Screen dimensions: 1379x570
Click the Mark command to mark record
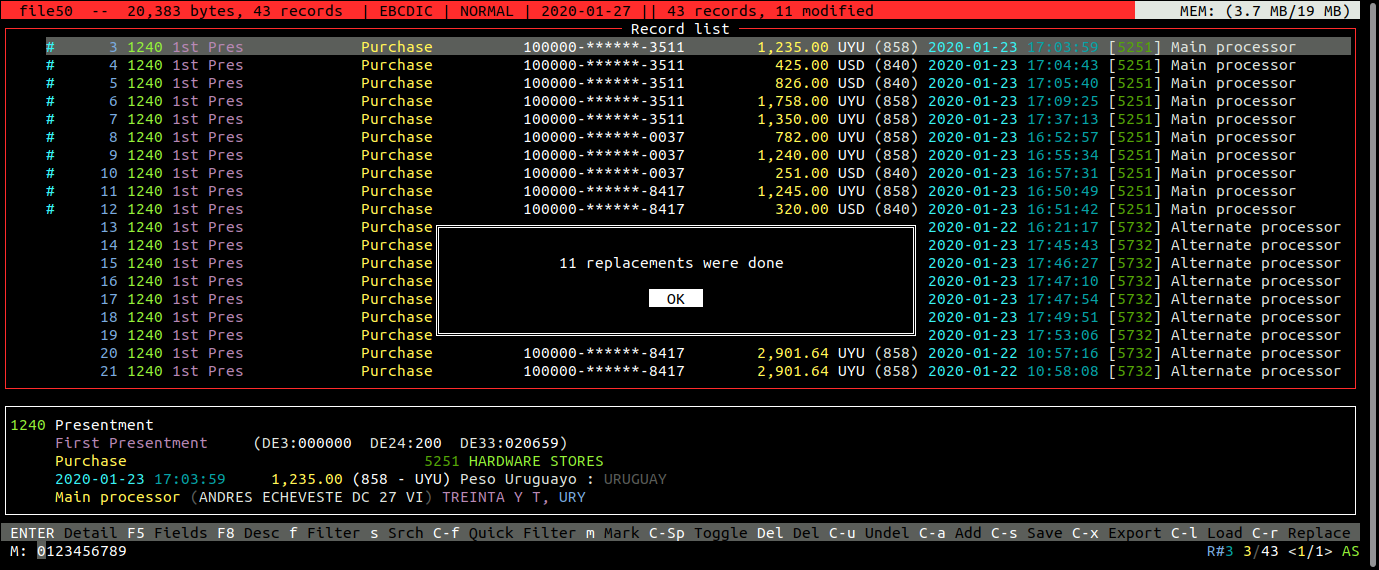click(x=621, y=533)
